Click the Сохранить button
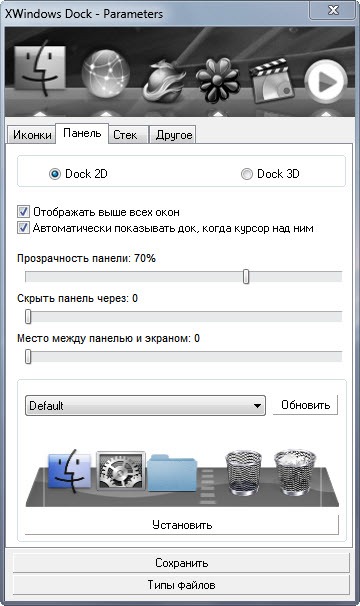This screenshot has height=606, width=360. [181, 563]
